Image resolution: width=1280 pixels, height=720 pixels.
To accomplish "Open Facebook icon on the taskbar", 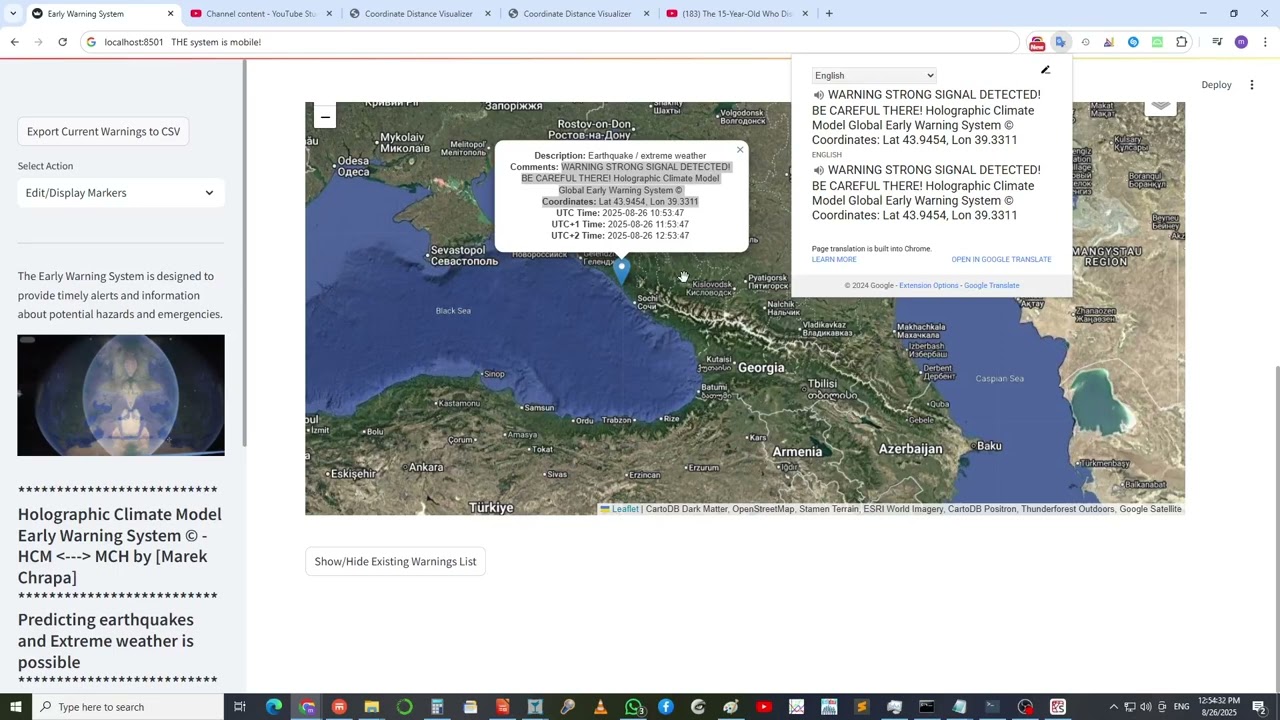I will (x=666, y=707).
